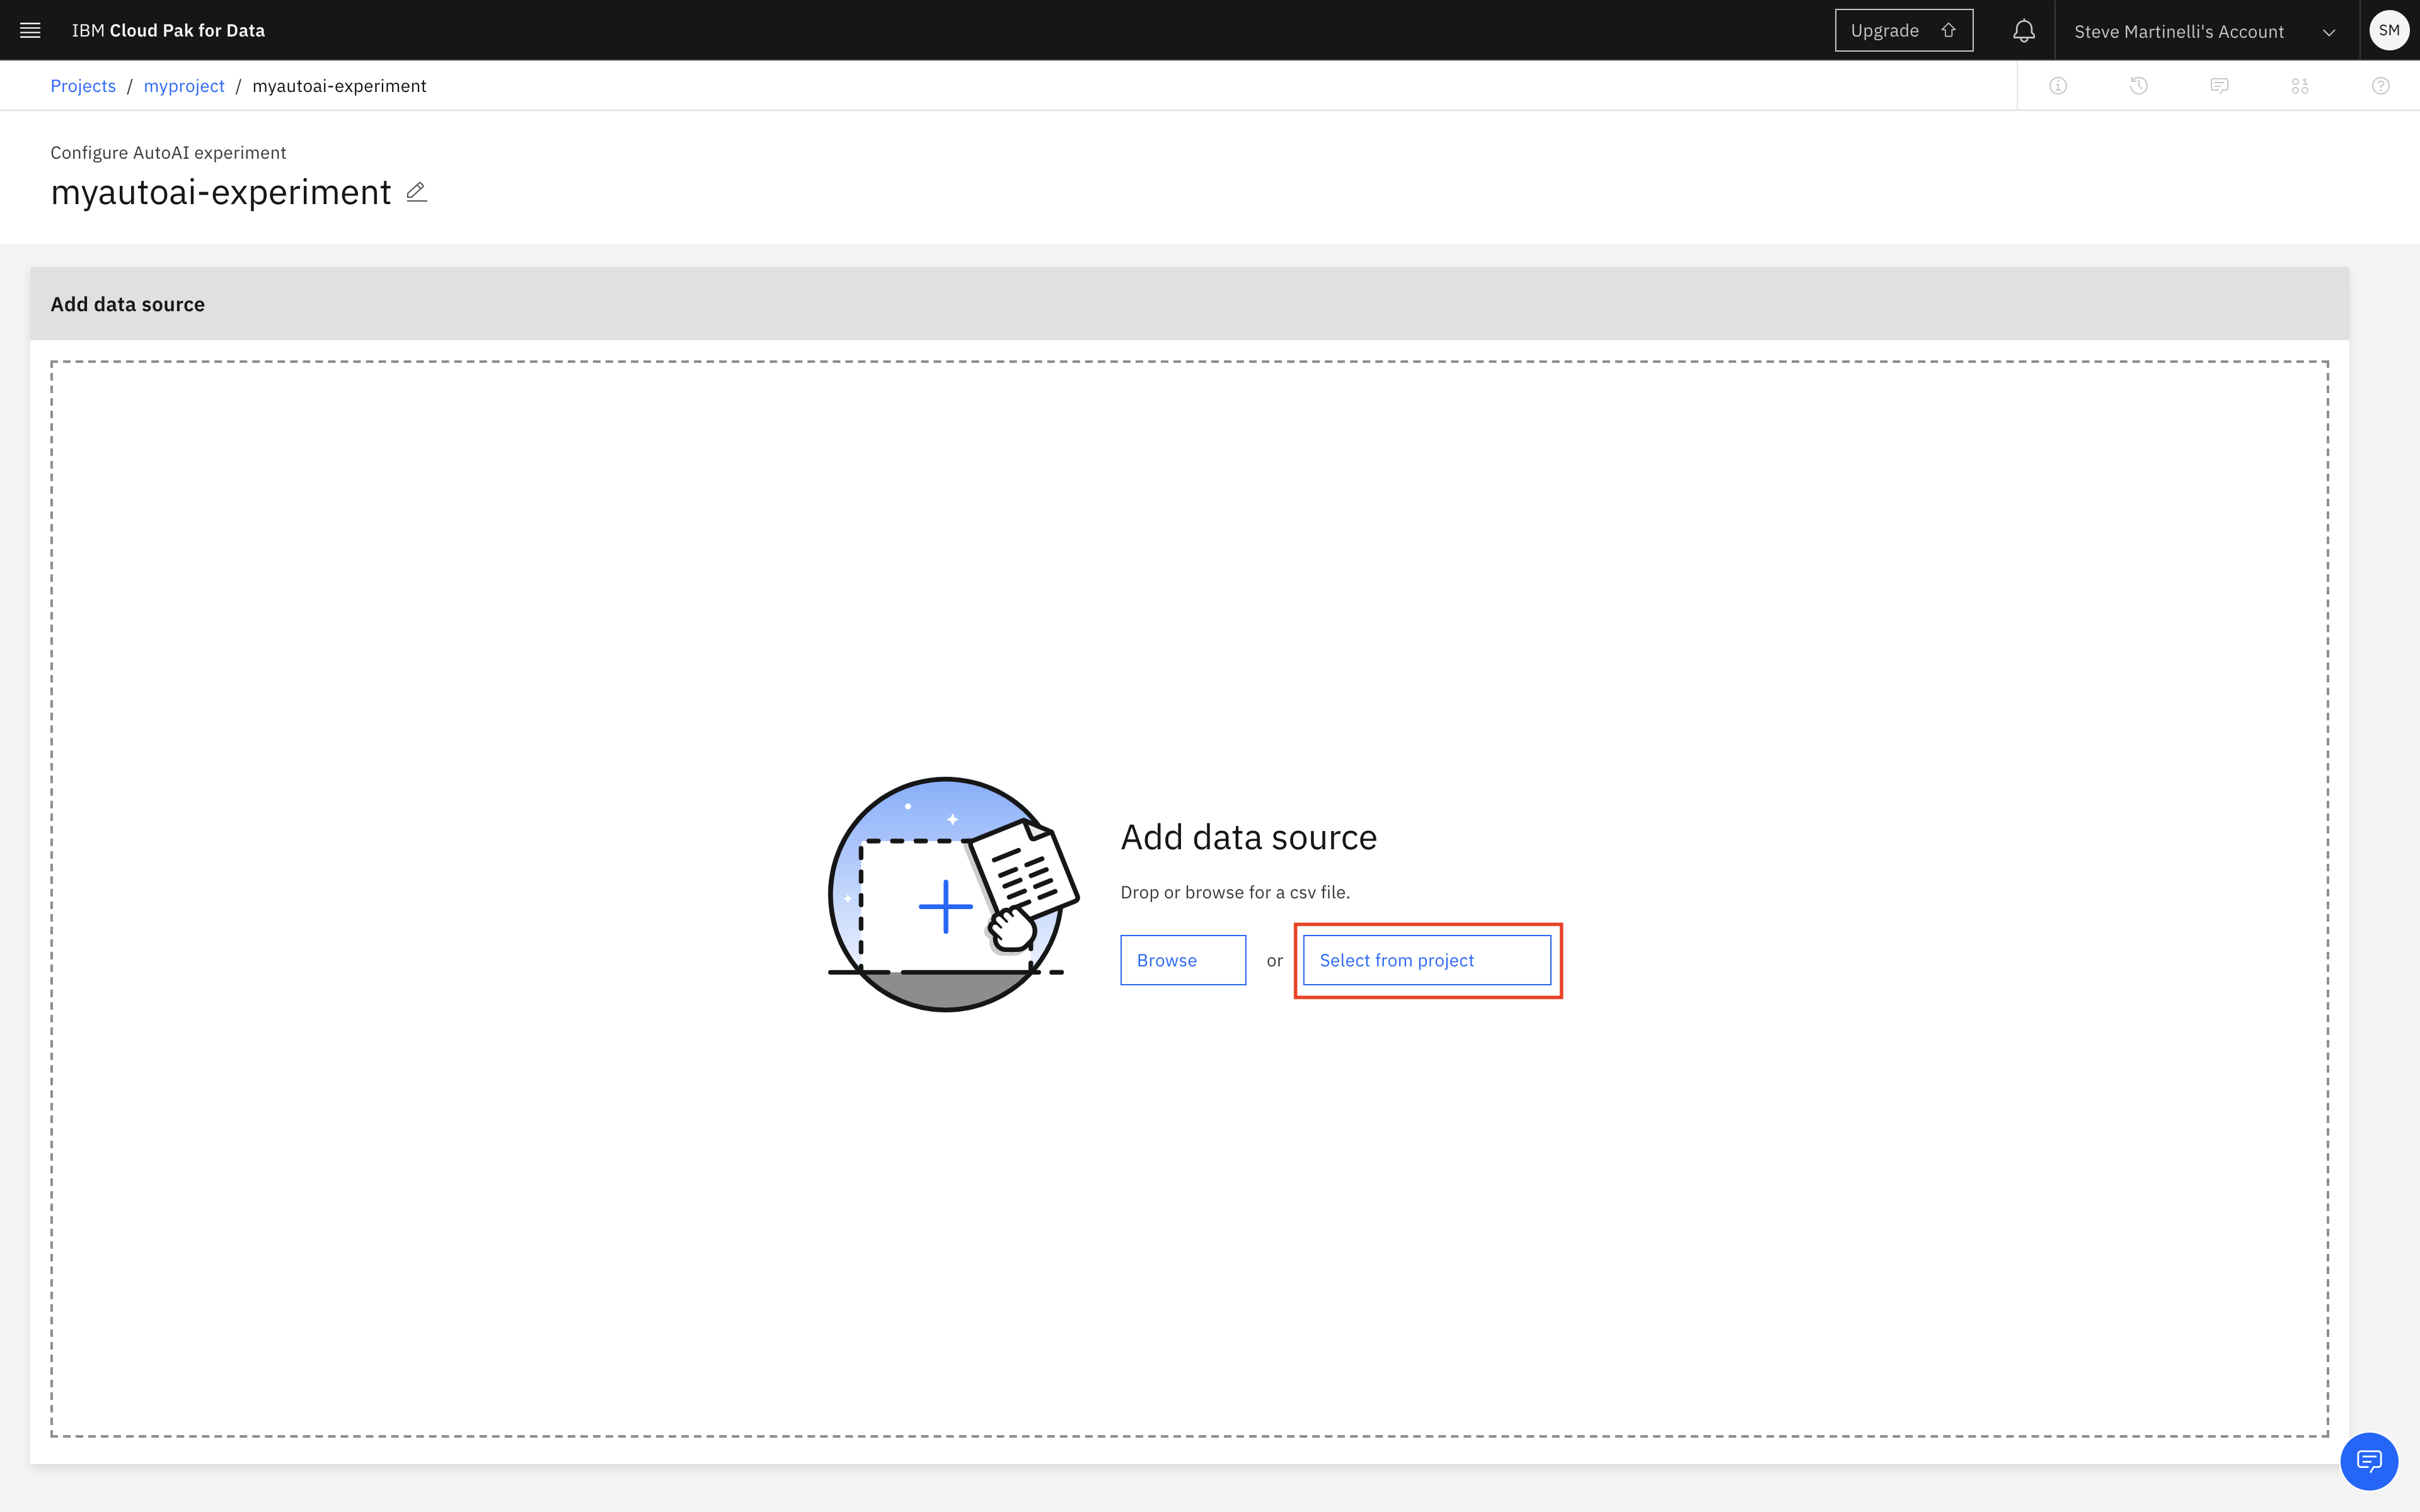2420x1512 pixels.
Task: Click IBM Cloud Pak for Data title
Action: pyautogui.click(x=168, y=30)
